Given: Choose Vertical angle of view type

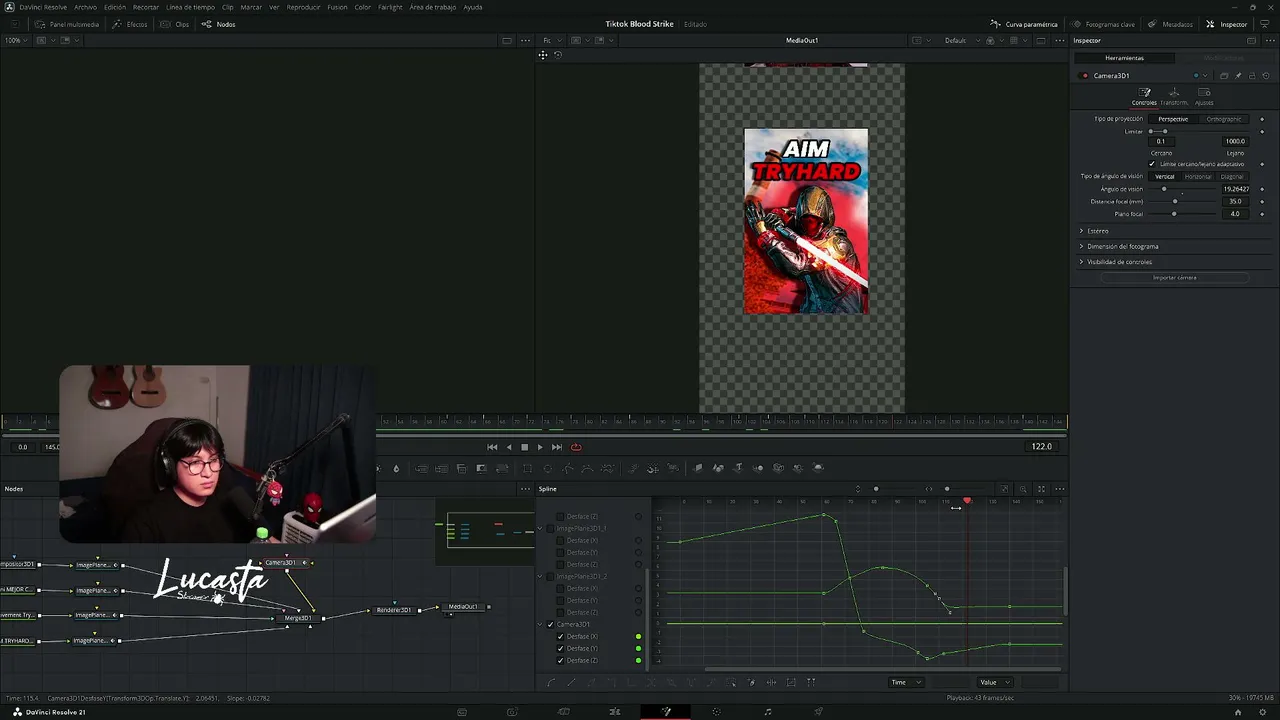Looking at the screenshot, I should (1165, 177).
